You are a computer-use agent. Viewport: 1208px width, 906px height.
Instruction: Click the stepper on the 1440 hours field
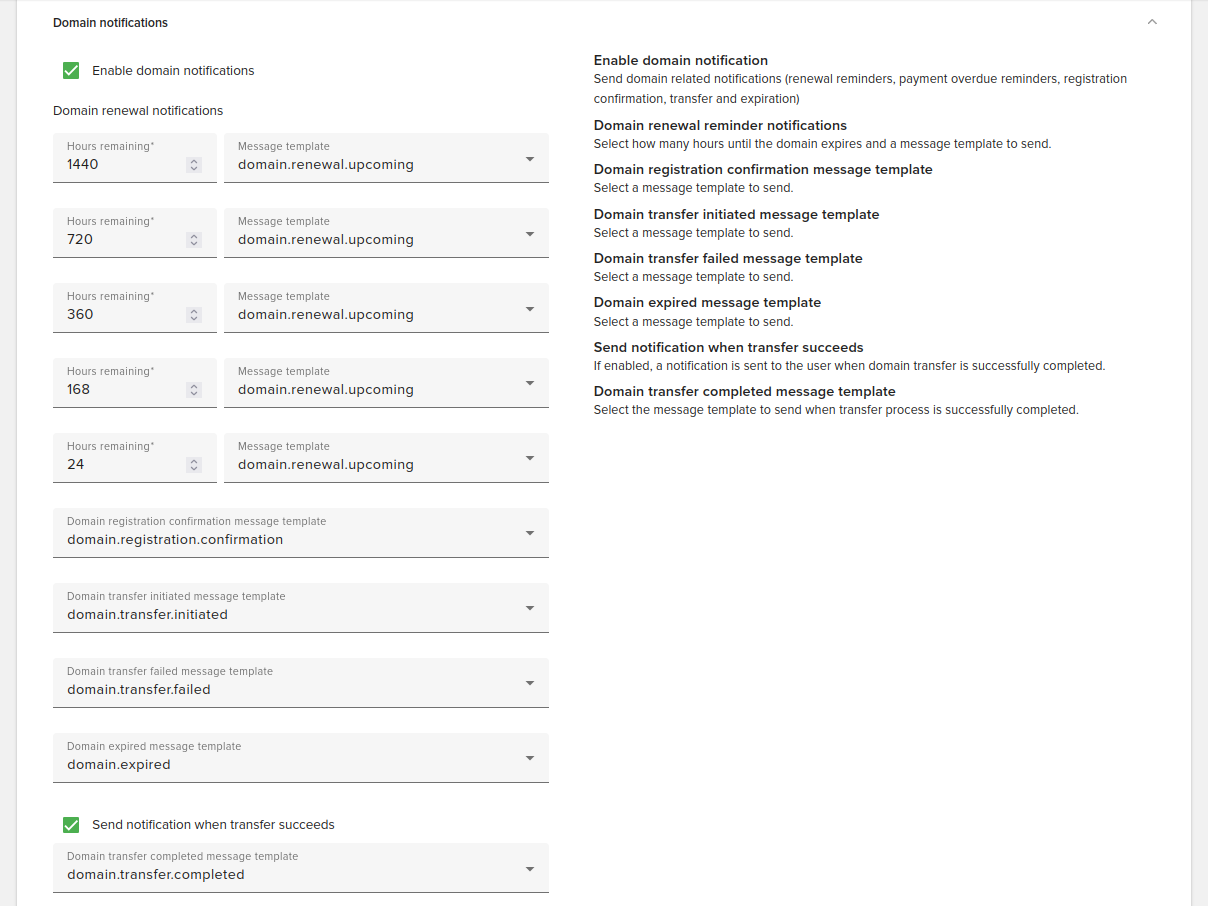(194, 165)
